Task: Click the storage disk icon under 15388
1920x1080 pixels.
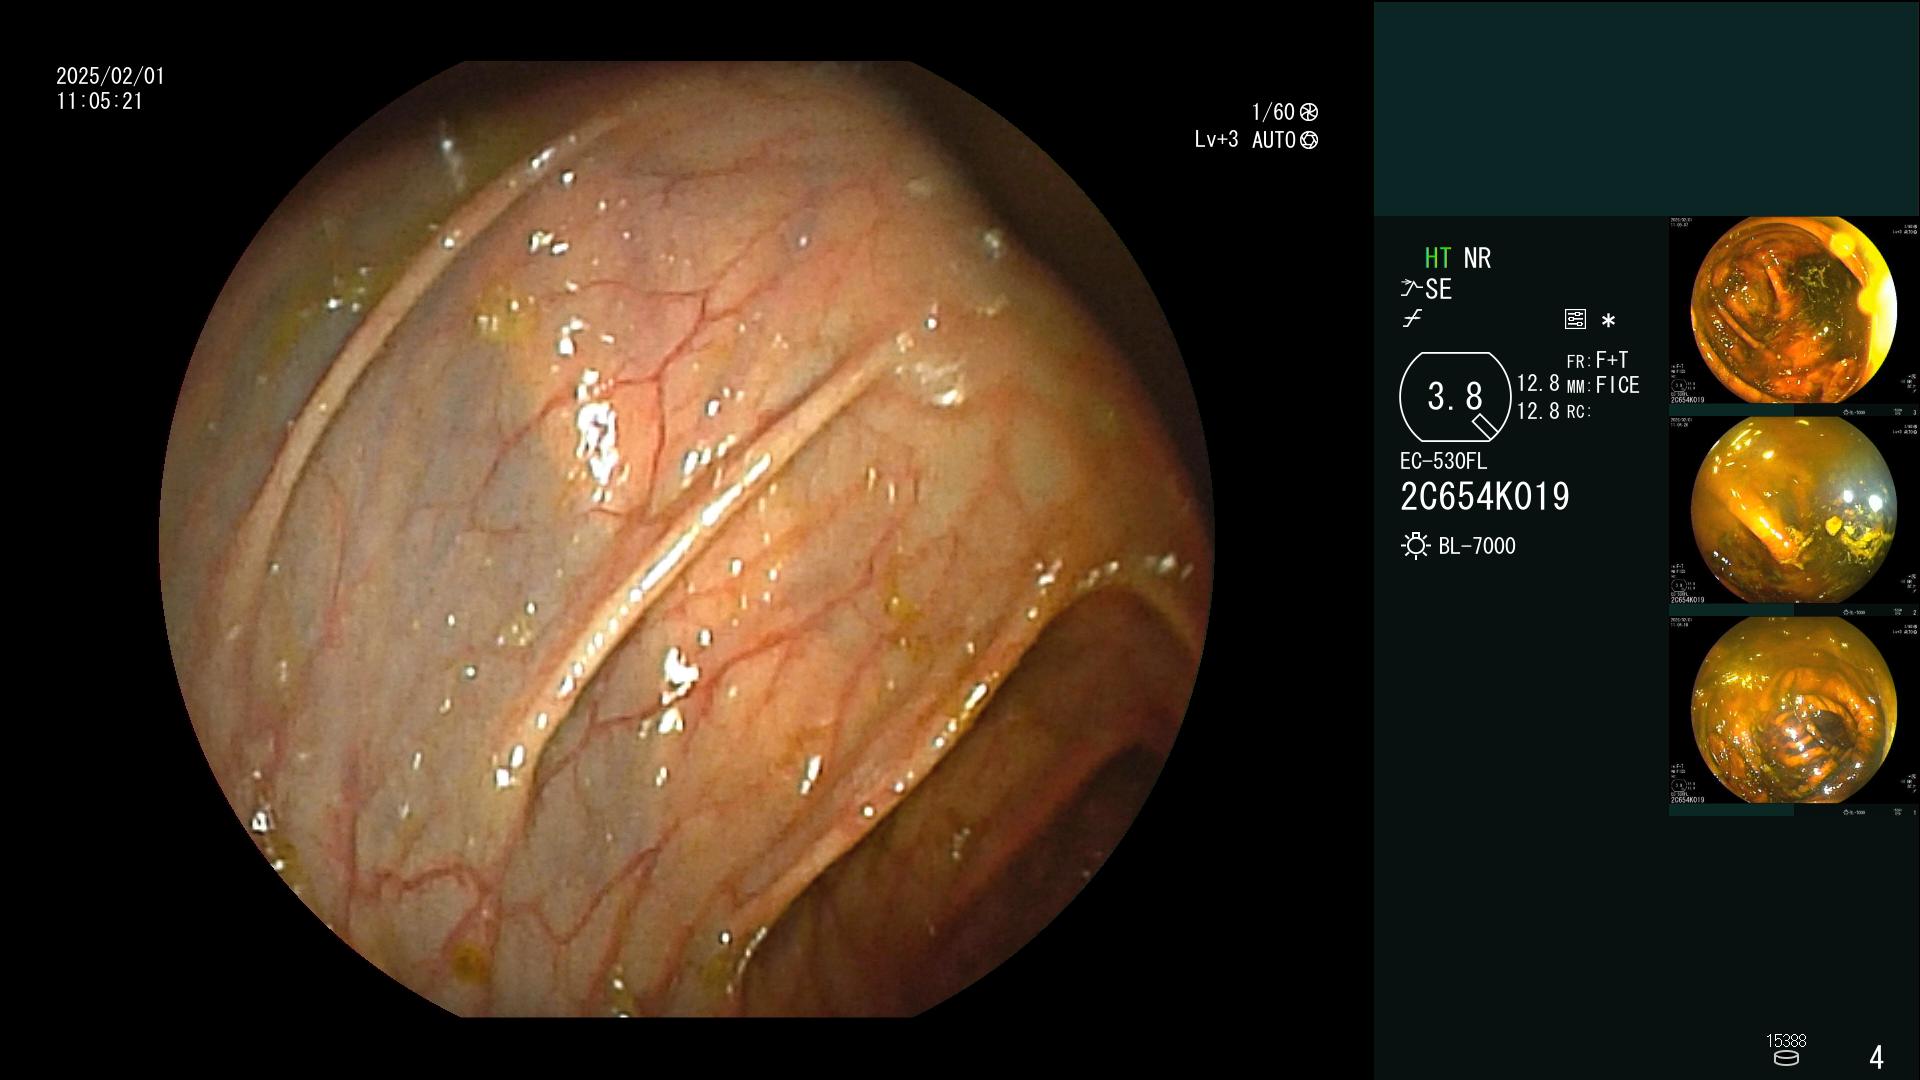Action: pyautogui.click(x=1786, y=1058)
